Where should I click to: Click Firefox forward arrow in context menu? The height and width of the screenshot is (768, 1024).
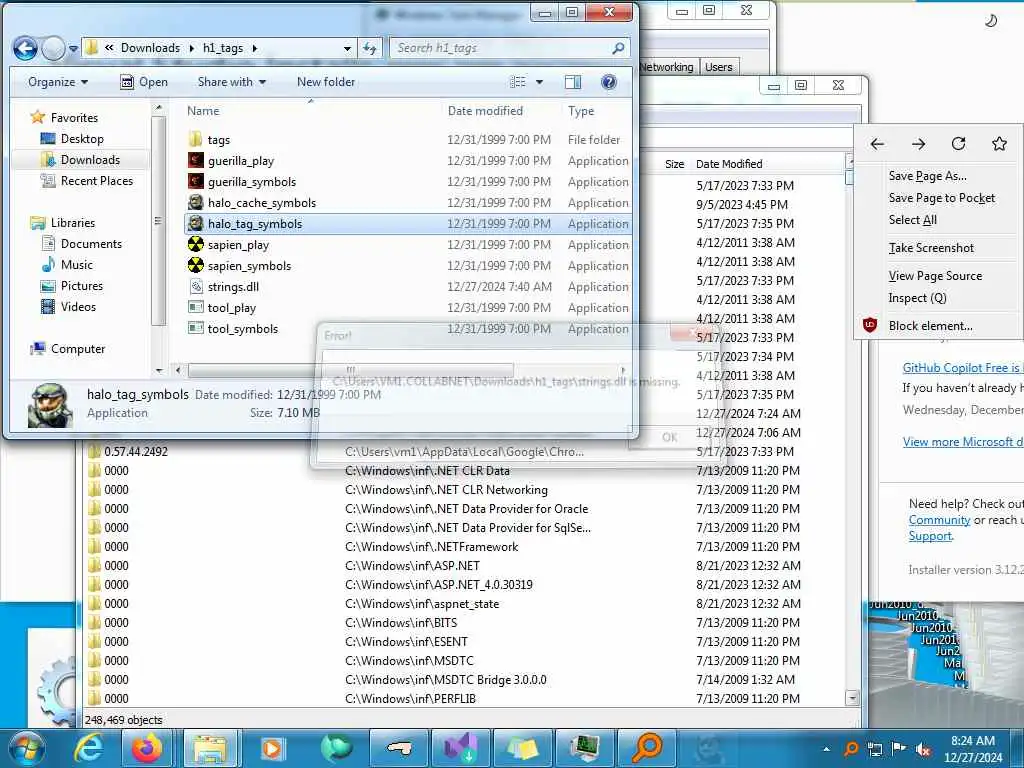(918, 144)
